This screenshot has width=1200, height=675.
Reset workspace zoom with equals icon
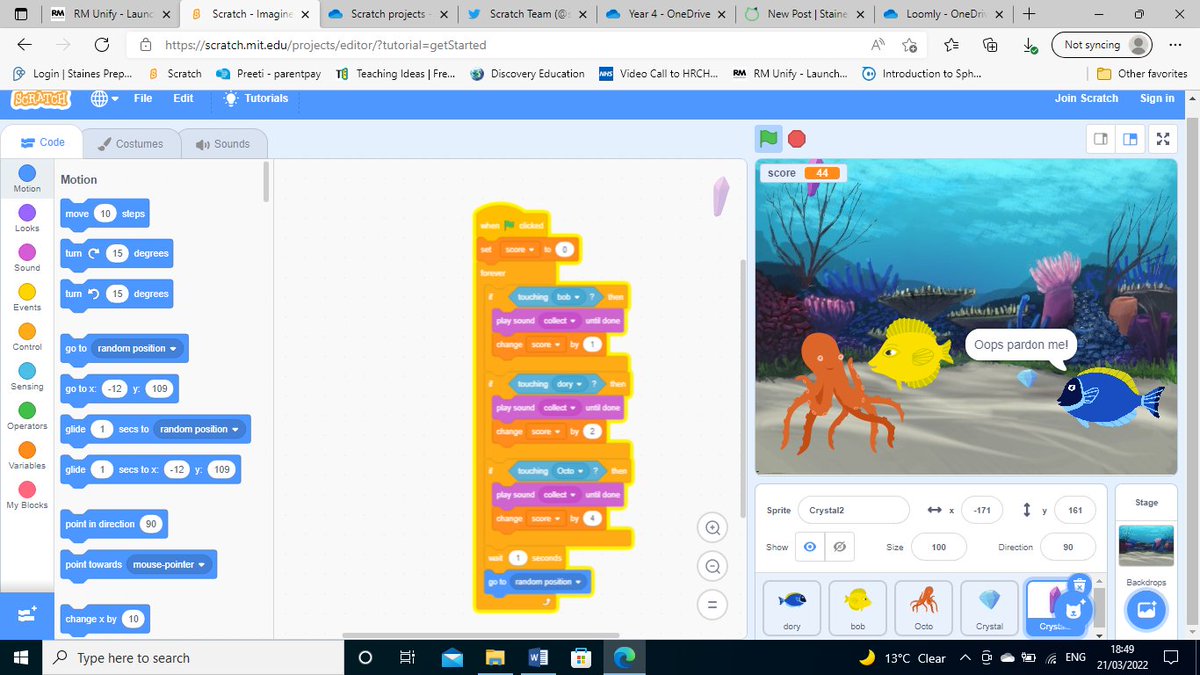pyautogui.click(x=712, y=605)
